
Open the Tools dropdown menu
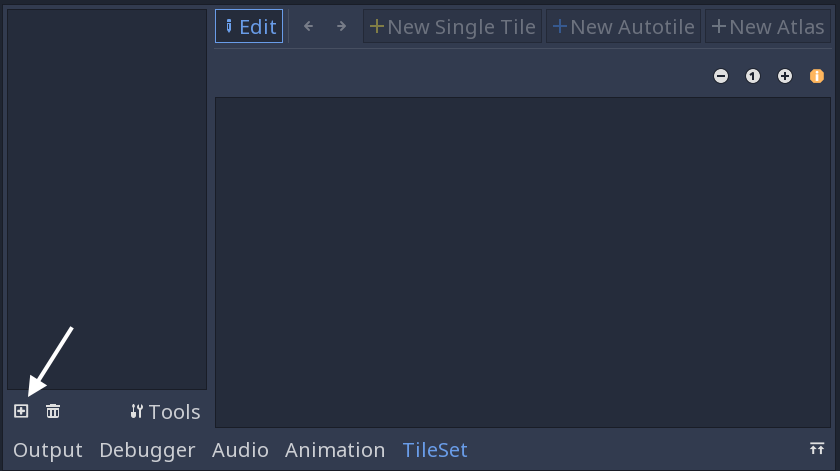tap(165, 412)
